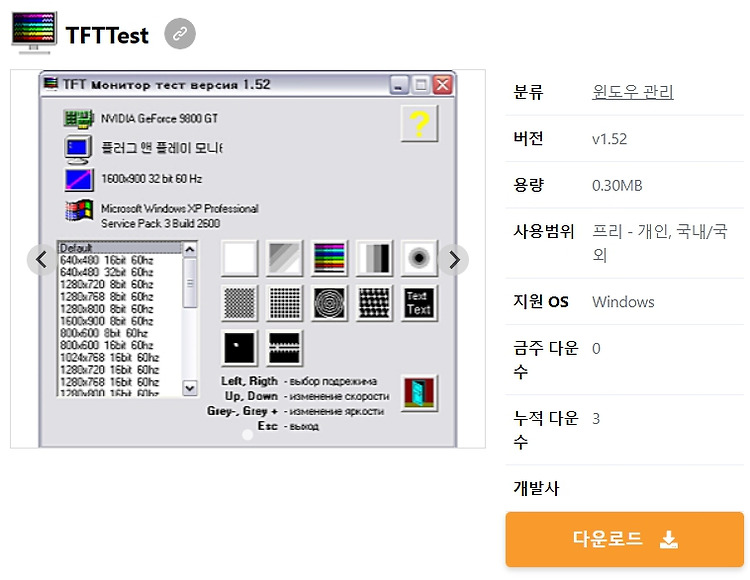Viewport: 750px width, 580px height.
Task: Click the 1600x900 32 bit 60 Hz text
Action: 151,179
